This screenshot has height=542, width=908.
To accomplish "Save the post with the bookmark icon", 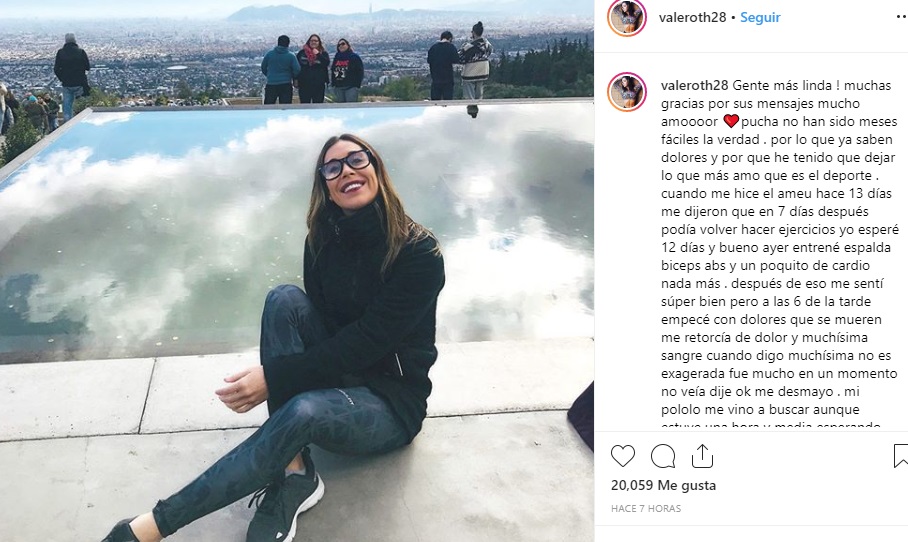I will click(x=901, y=456).
